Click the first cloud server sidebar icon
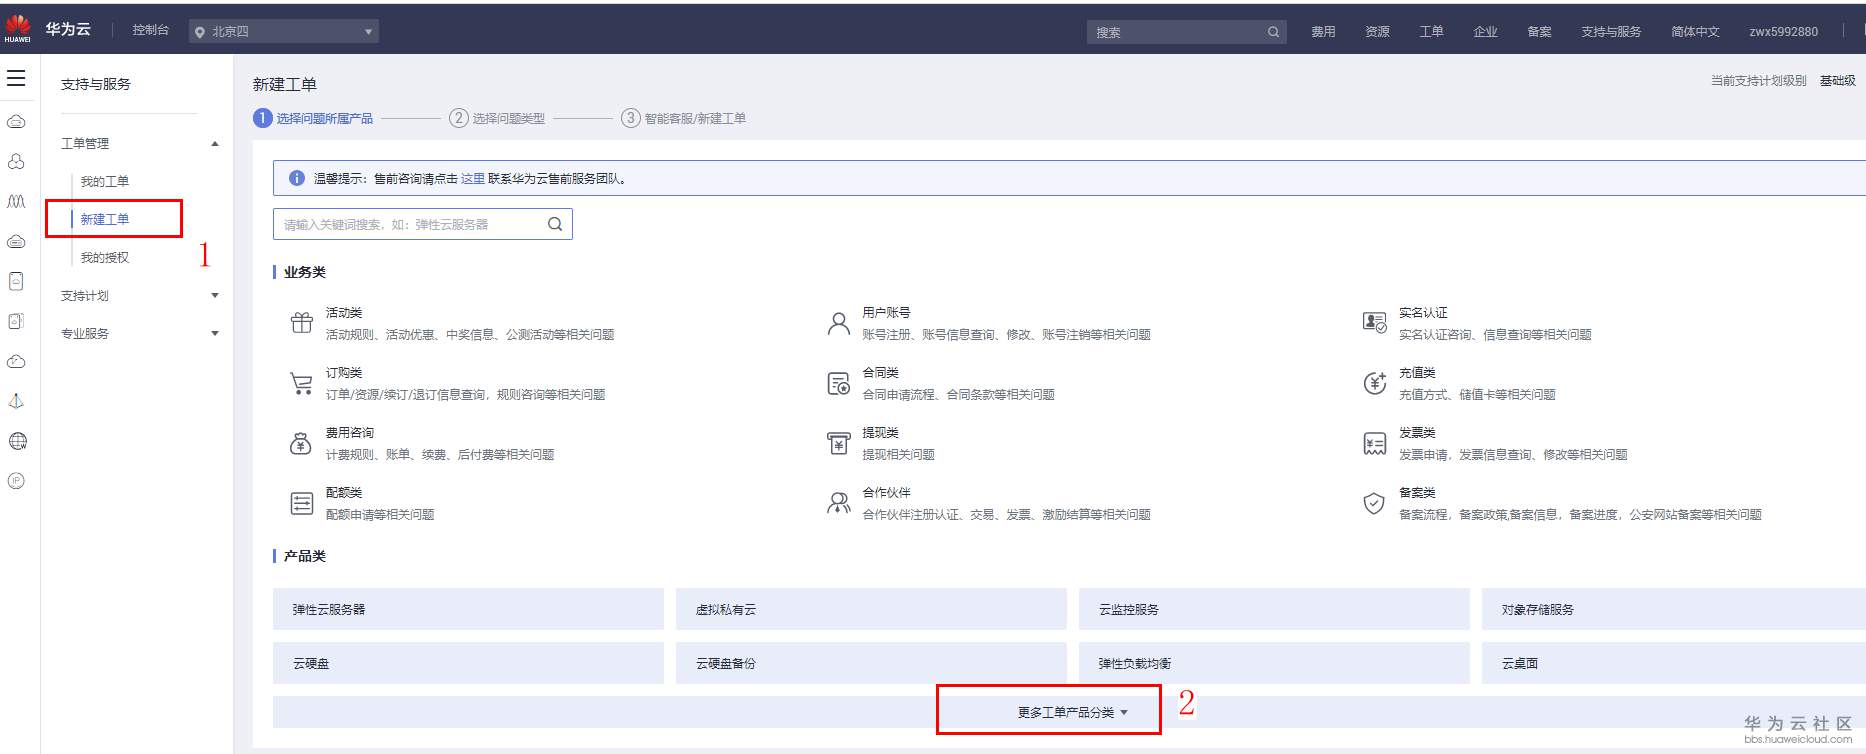 [16, 122]
